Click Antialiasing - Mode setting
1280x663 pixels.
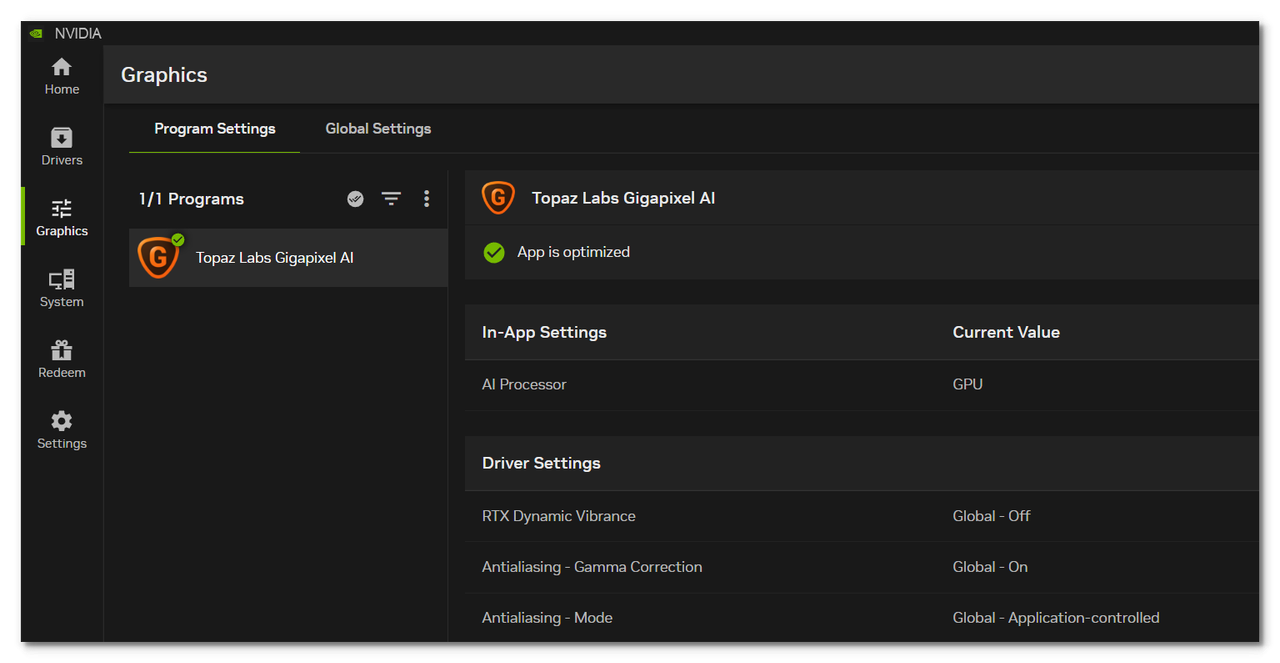[x=547, y=618]
